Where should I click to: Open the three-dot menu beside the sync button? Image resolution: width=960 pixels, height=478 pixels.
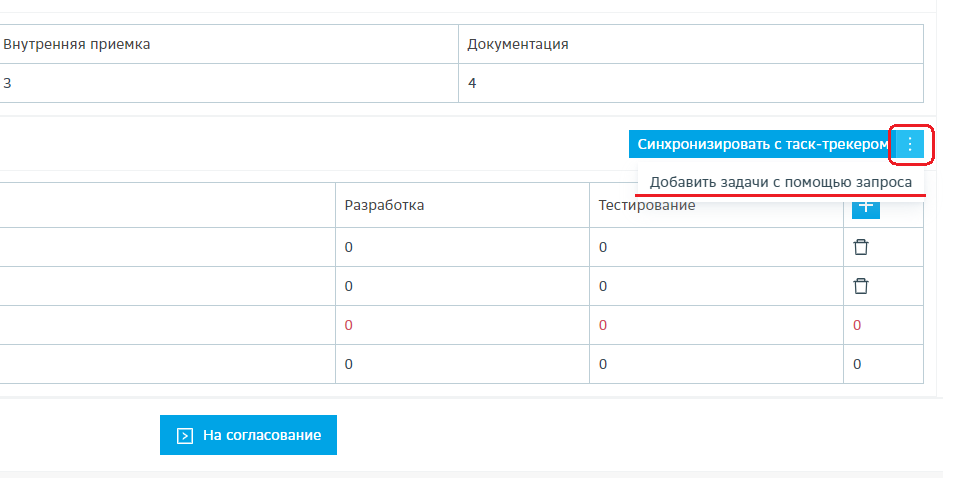click(910, 144)
